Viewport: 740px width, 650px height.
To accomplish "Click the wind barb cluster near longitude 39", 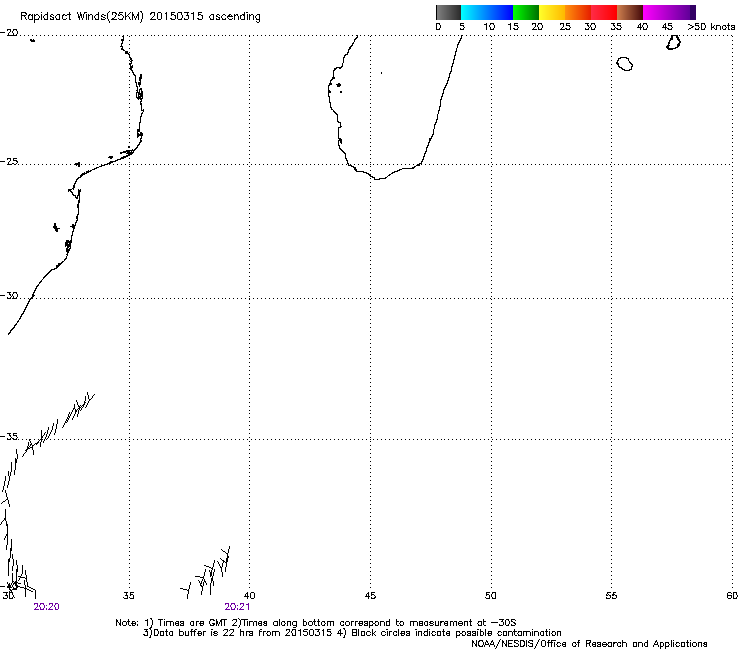I will (x=206, y=572).
